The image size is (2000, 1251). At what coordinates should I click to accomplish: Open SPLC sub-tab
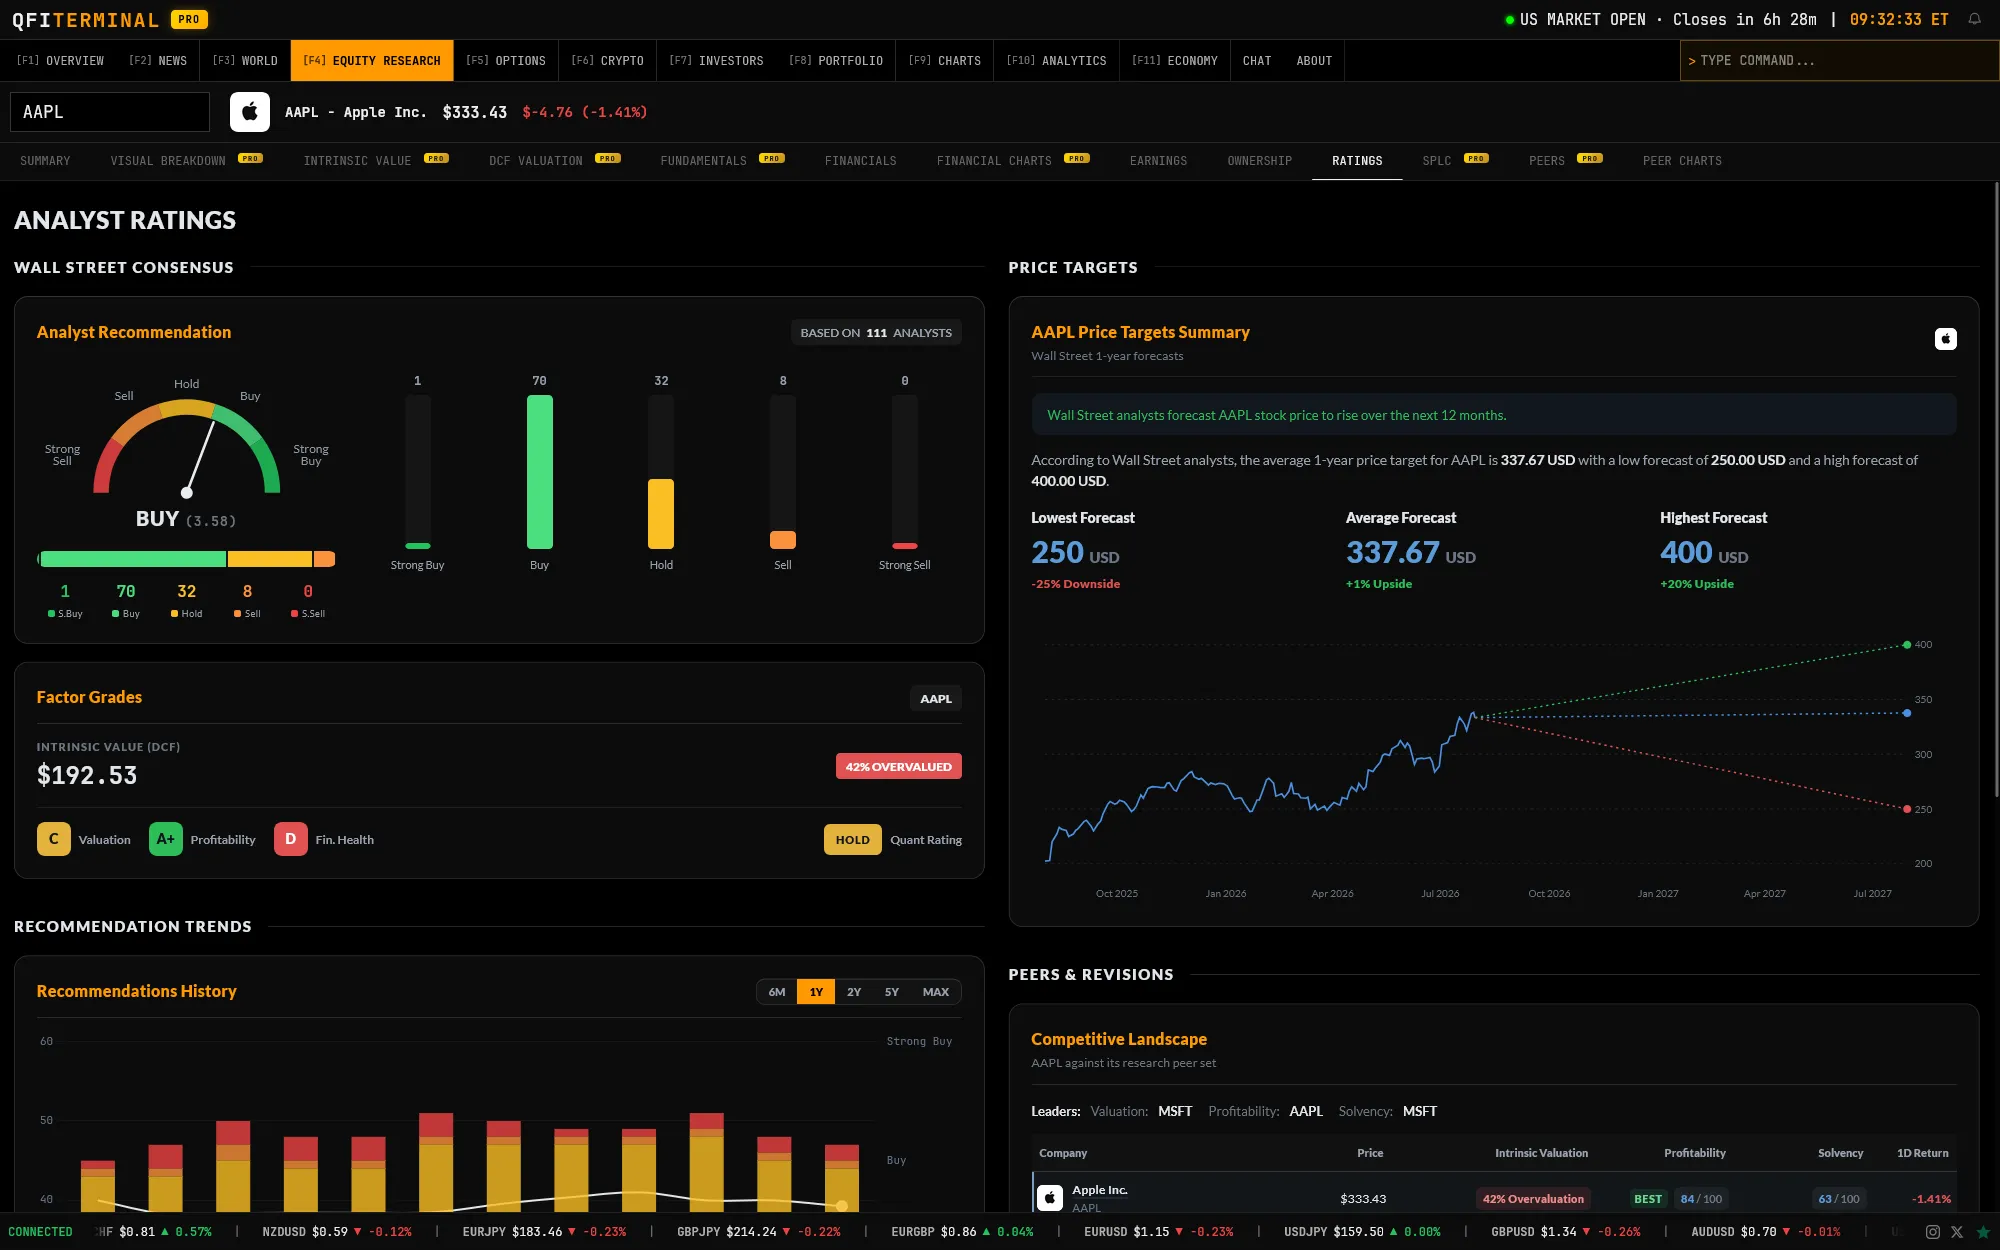[1455, 161]
